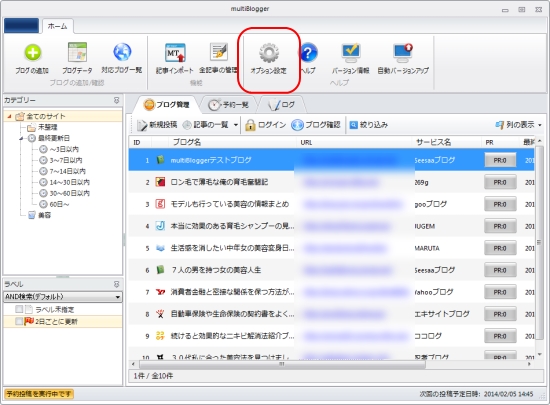Screen dimensions: 550x405
Task: Click 新規投稿 in the toolbar
Action: (157, 125)
